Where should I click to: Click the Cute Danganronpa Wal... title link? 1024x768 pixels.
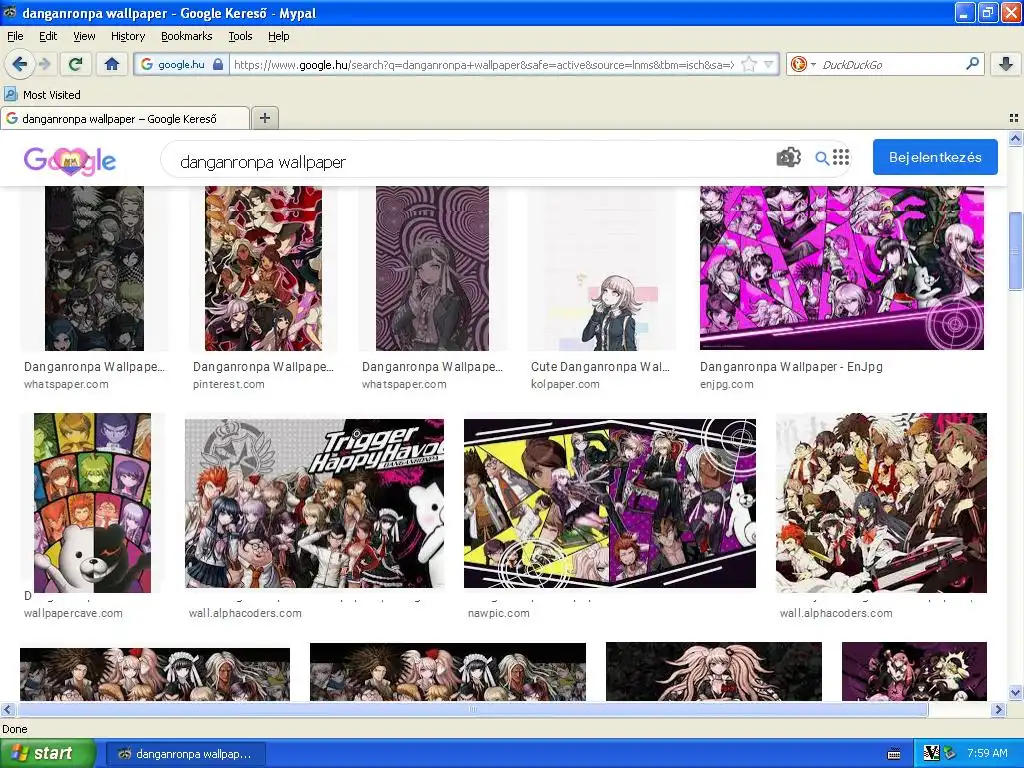[600, 366]
